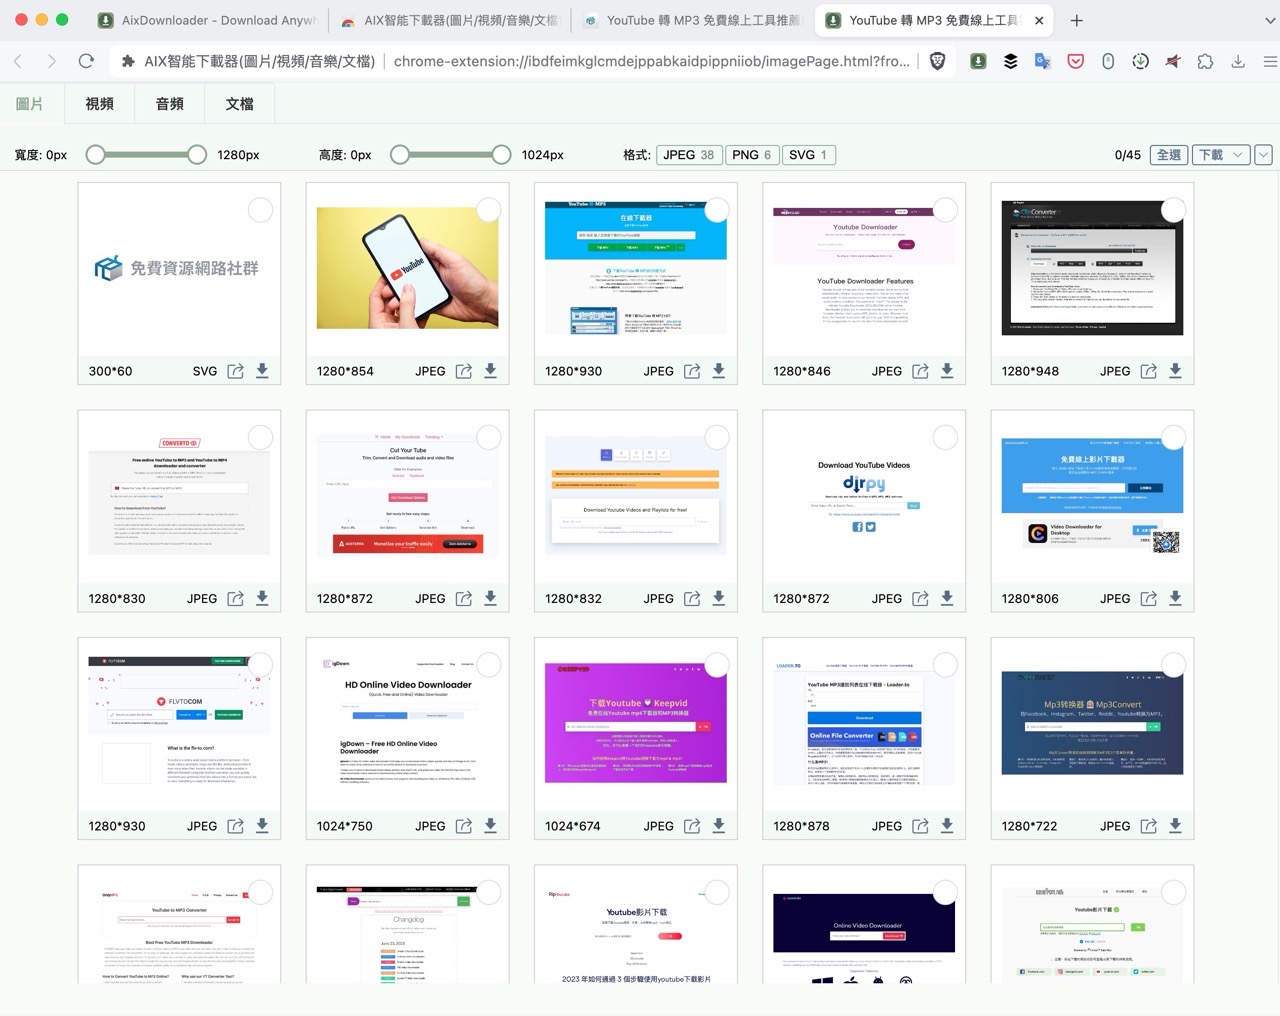This screenshot has width=1280, height=1016.
Task: Open the Pocket extension icon
Action: [1075, 61]
